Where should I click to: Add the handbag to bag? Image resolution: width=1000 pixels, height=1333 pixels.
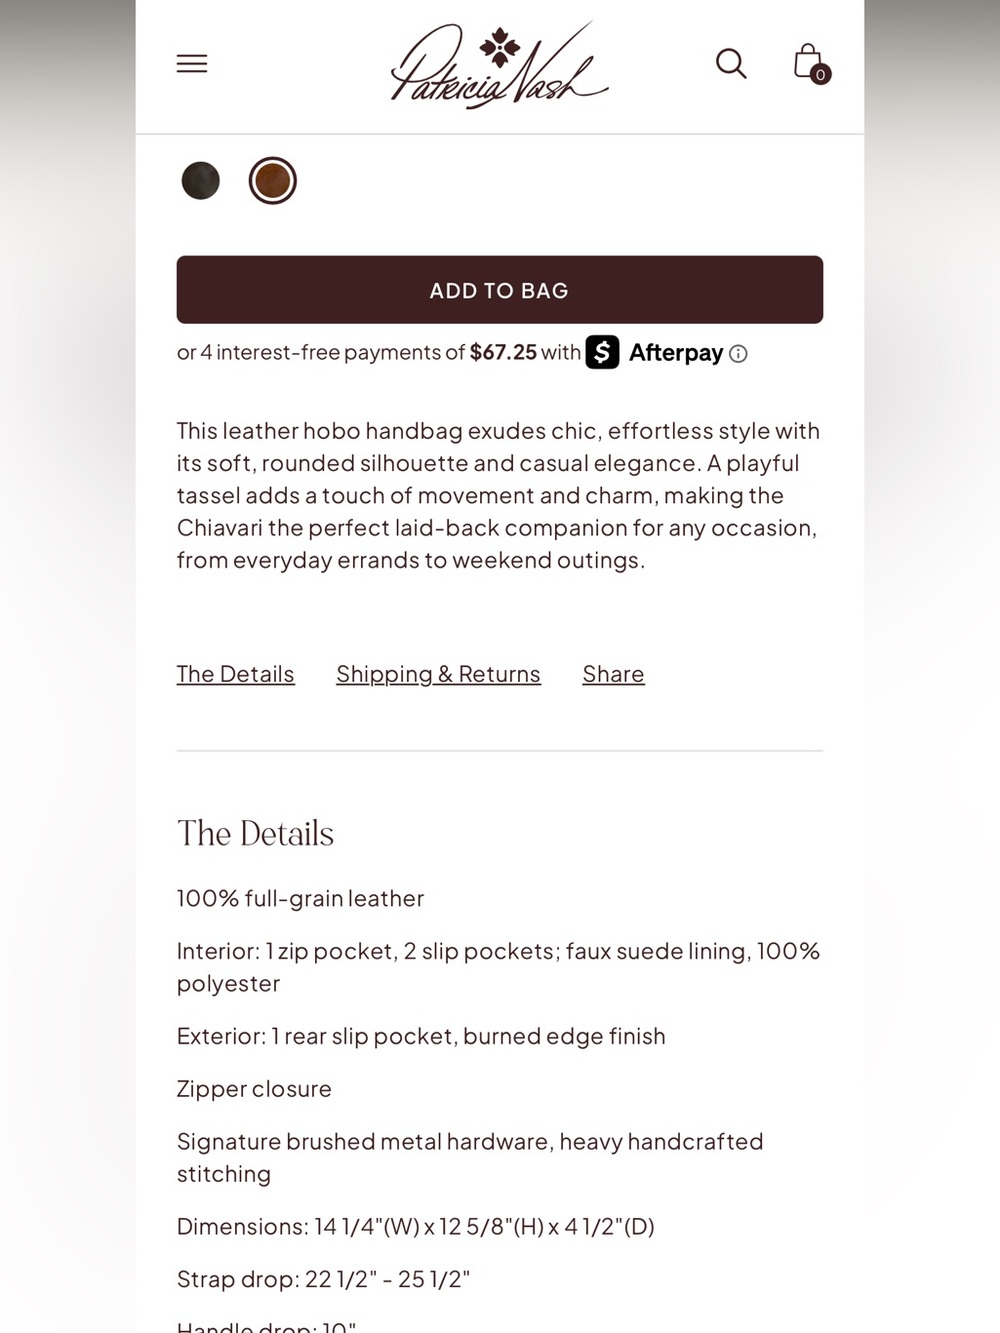[x=500, y=290]
